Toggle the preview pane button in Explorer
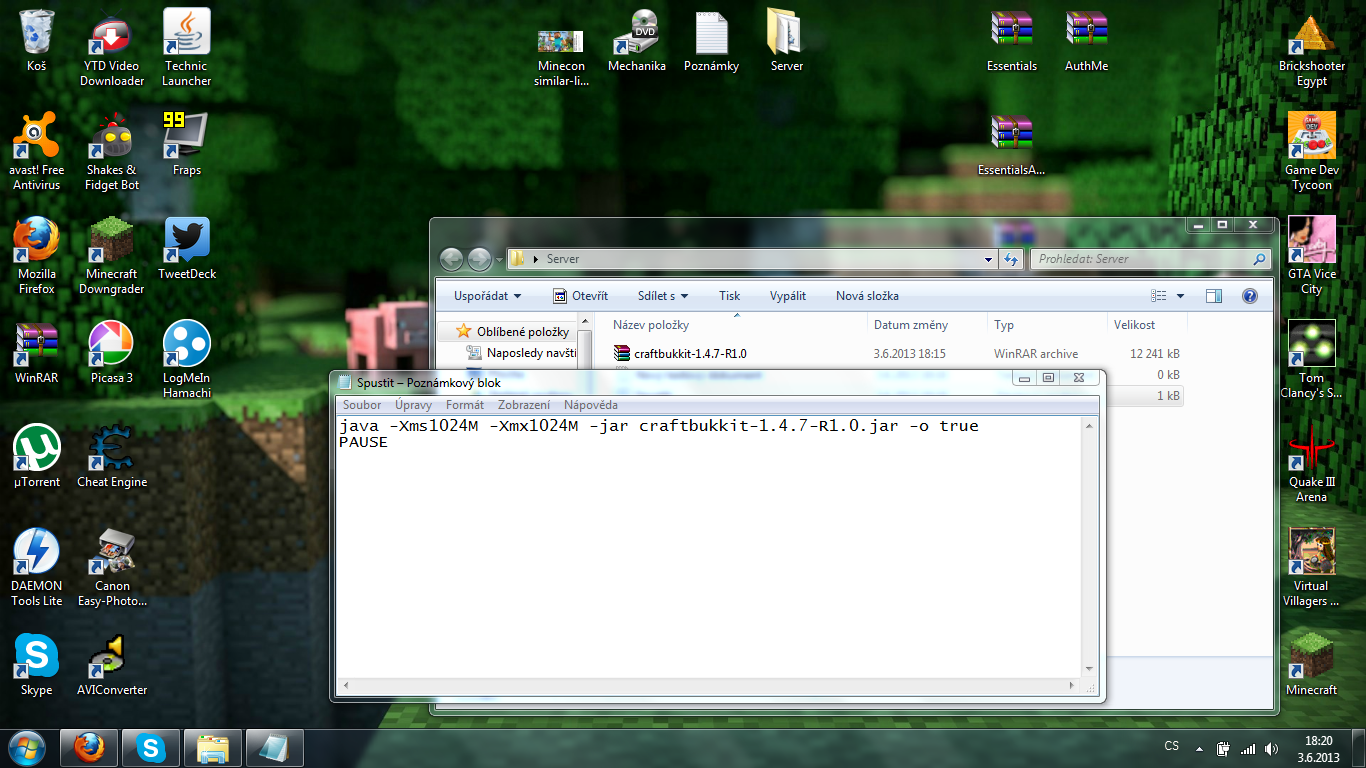The height and width of the screenshot is (768, 1366). pos(1214,296)
